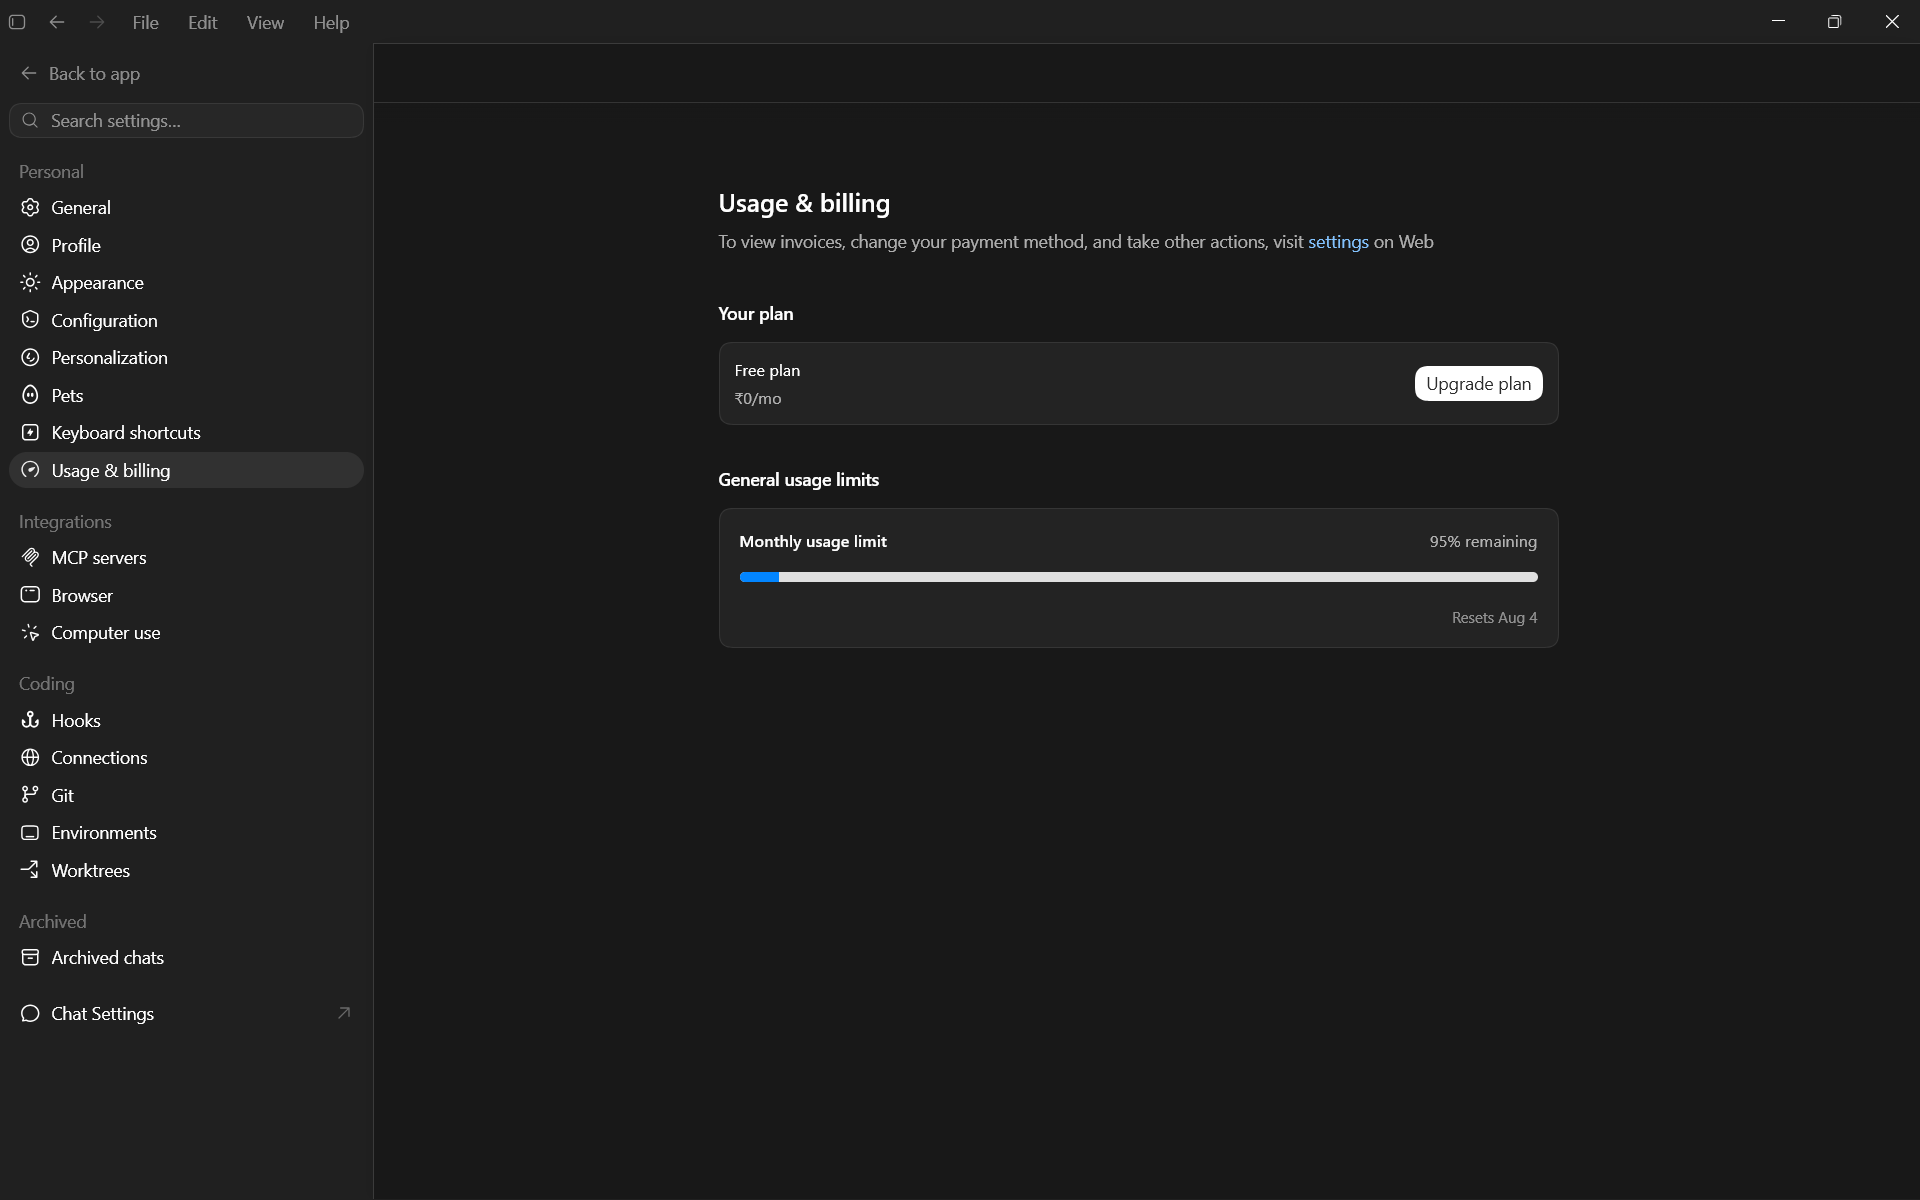1920x1200 pixels.
Task: Click the General gear icon
Action: pyautogui.click(x=31, y=207)
